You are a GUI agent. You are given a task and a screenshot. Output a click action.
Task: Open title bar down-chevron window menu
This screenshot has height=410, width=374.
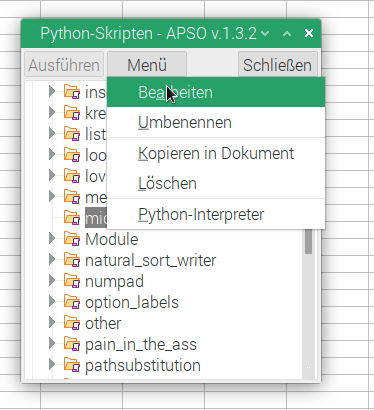click(265, 33)
